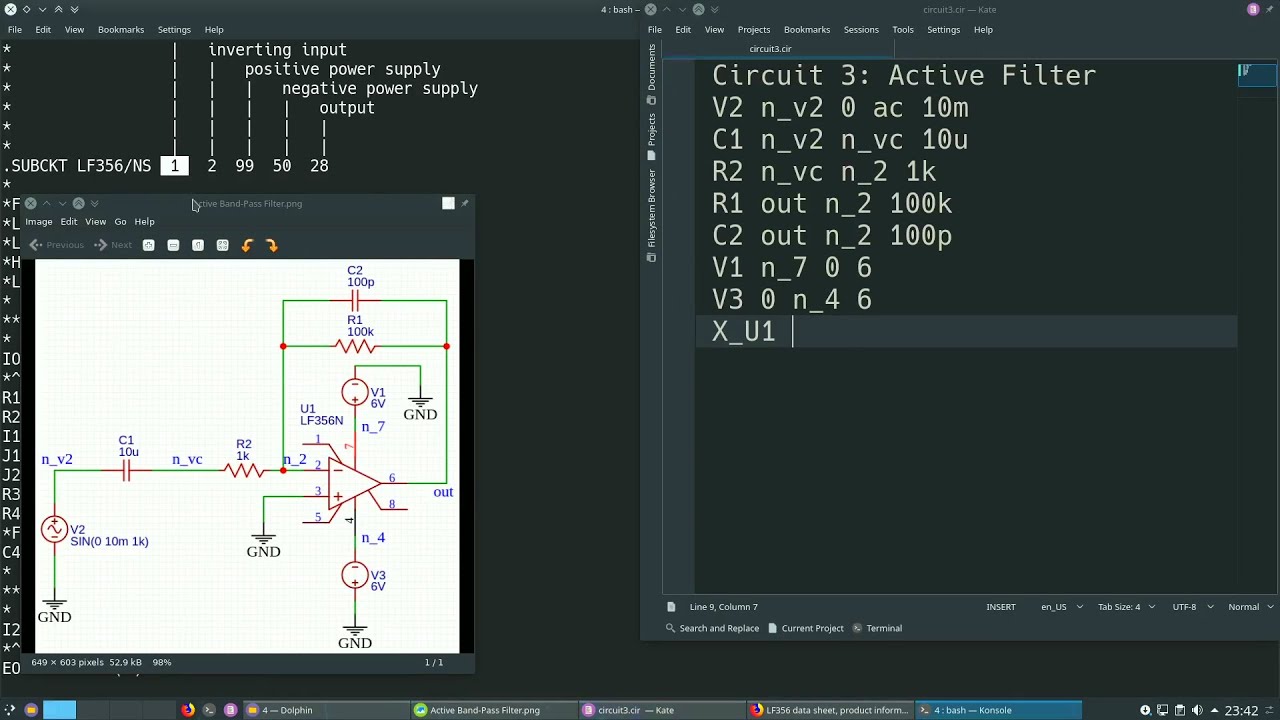Open Edit menu in image viewer
Screen dimensions: 1280x720
(69, 222)
